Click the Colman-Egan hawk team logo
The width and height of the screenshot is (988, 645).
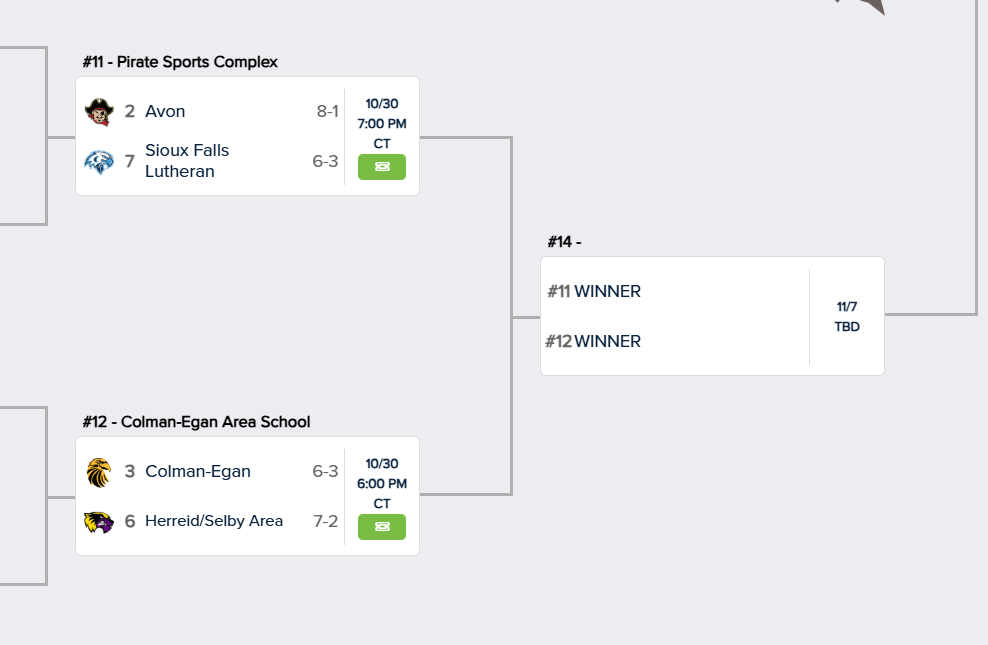click(99, 471)
